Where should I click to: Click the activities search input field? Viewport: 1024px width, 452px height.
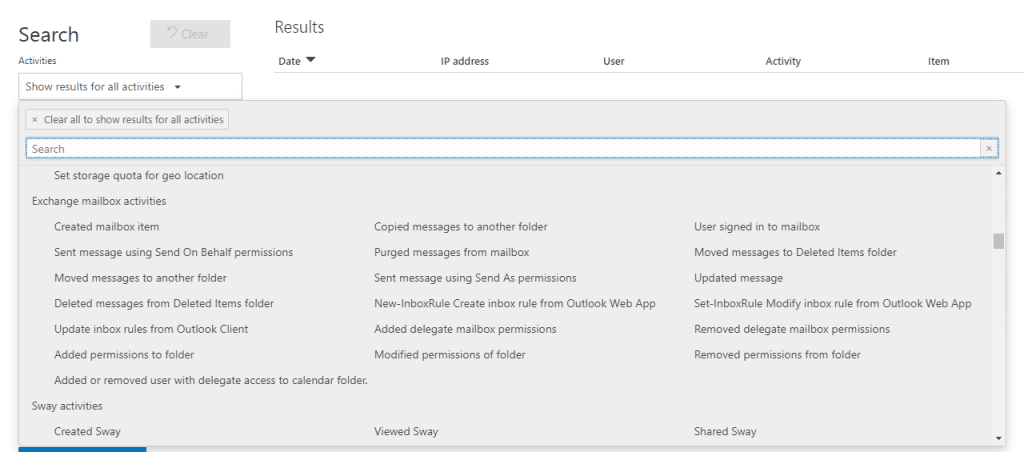[502, 149]
